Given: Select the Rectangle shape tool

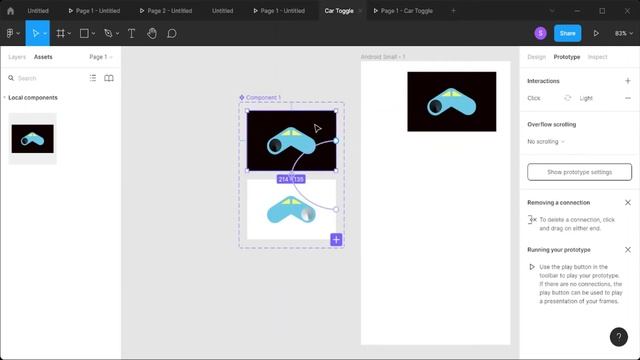Looking at the screenshot, I should pos(84,33).
